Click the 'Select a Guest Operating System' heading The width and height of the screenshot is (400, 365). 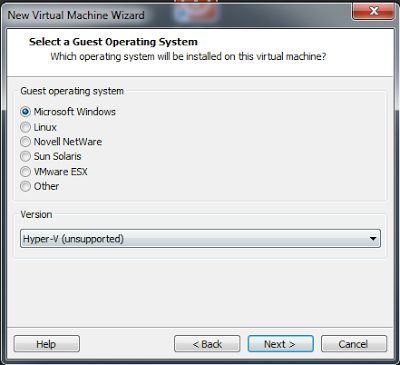113,42
